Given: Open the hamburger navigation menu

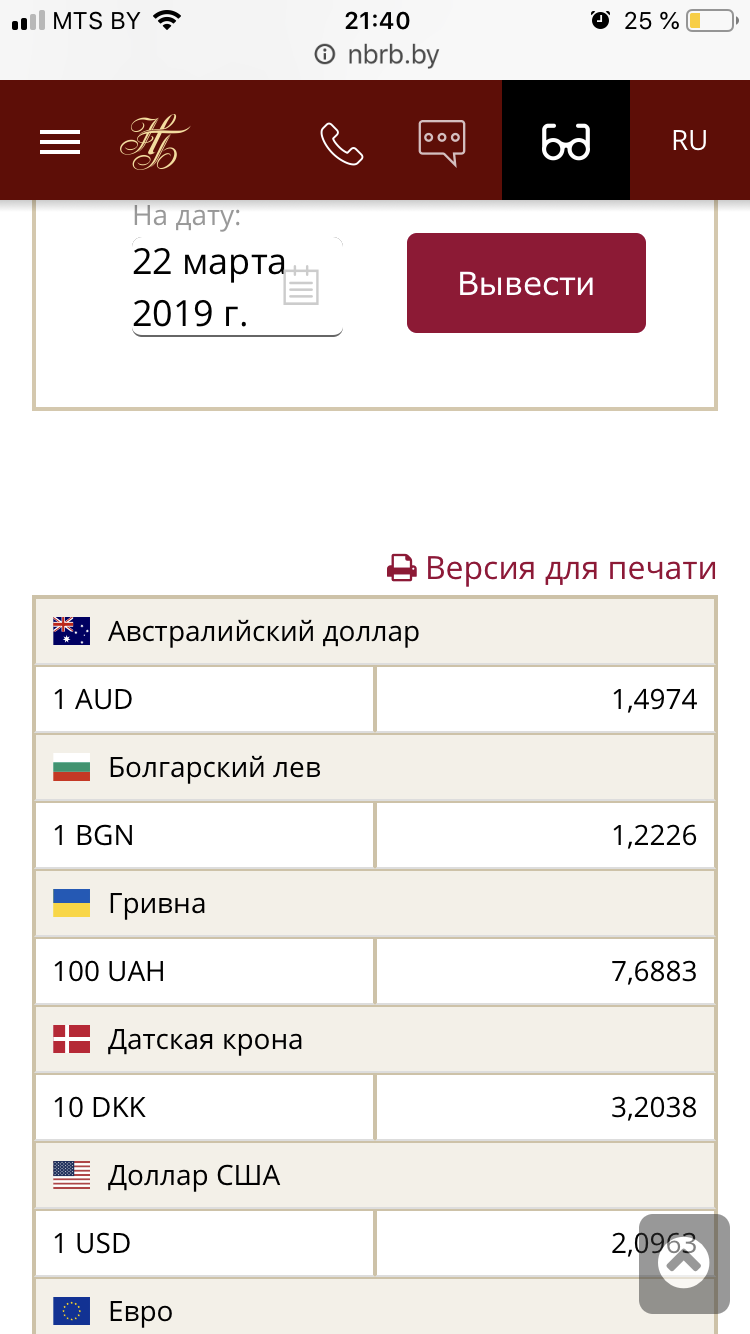Looking at the screenshot, I should pyautogui.click(x=60, y=142).
